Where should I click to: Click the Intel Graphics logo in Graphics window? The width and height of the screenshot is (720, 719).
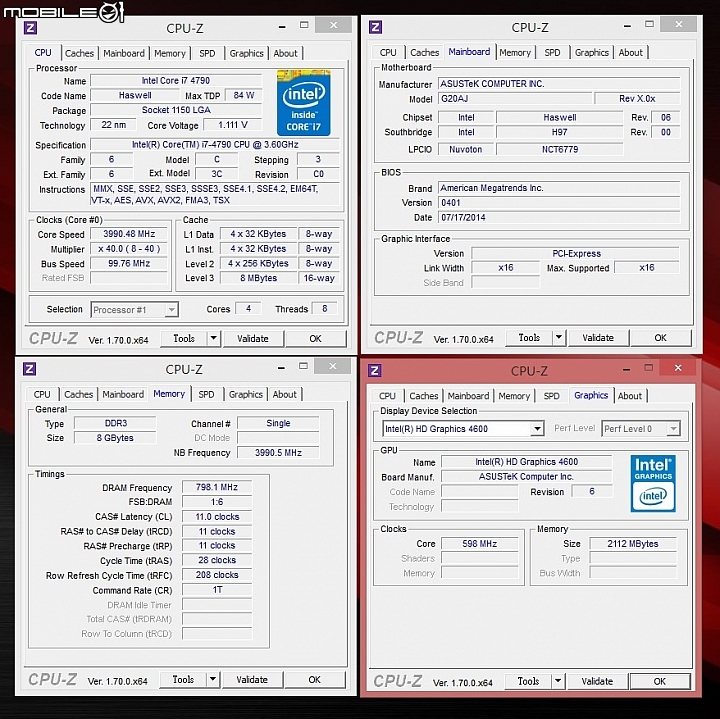652,483
